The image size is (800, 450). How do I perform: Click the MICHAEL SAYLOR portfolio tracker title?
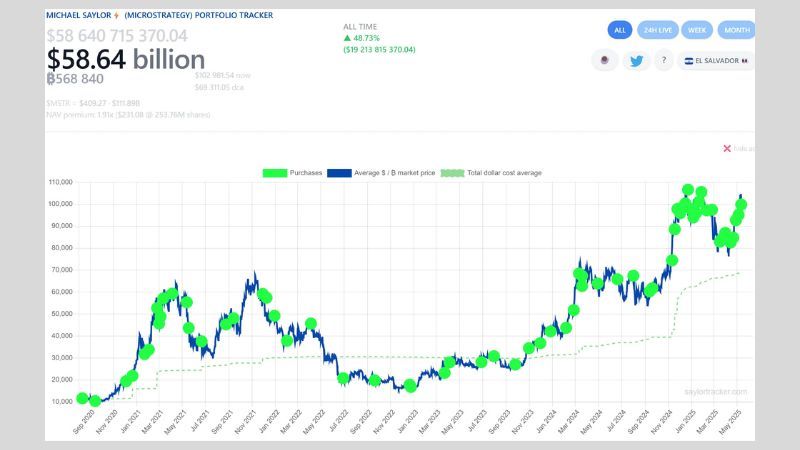coord(160,15)
